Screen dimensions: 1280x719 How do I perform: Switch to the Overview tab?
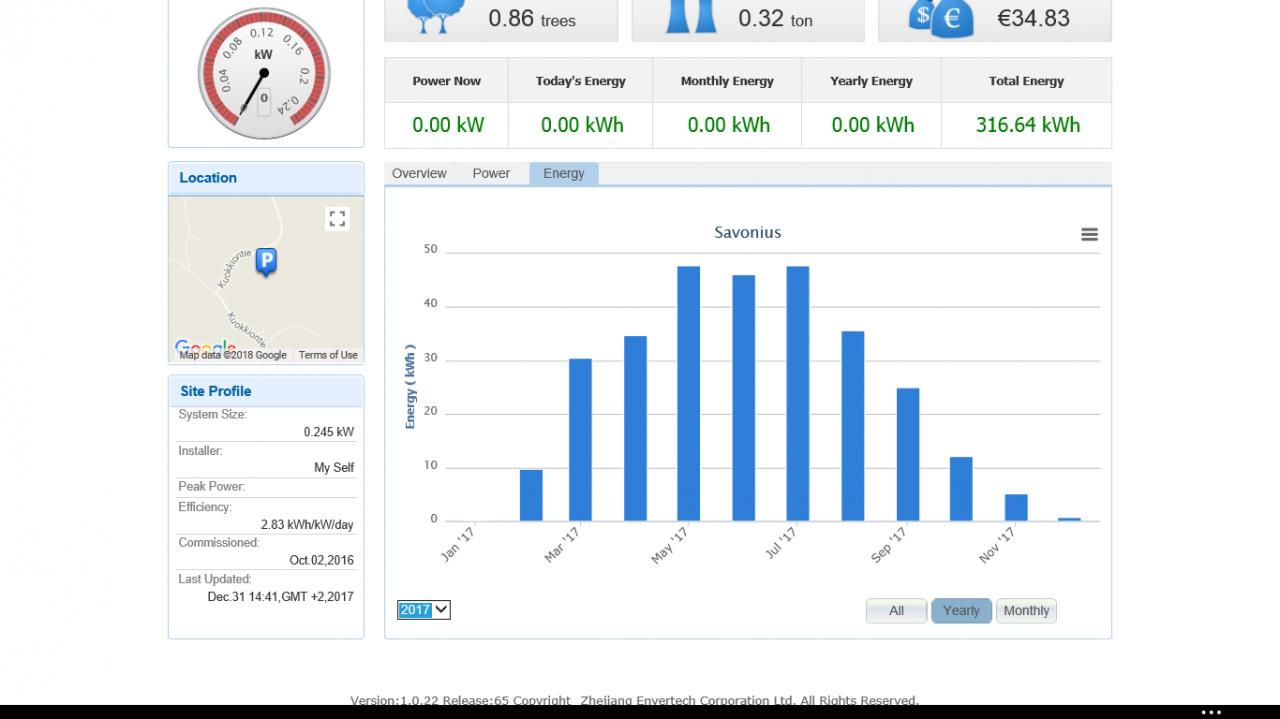[419, 173]
